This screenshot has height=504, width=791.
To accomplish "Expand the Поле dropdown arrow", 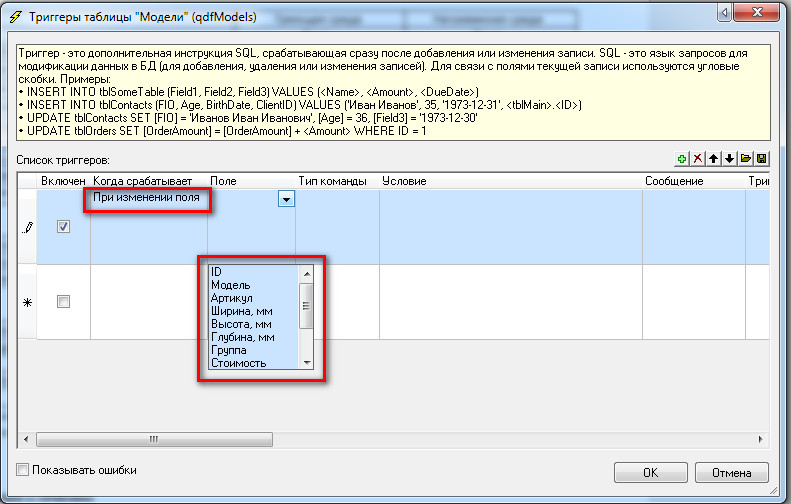I will pyautogui.click(x=286, y=199).
